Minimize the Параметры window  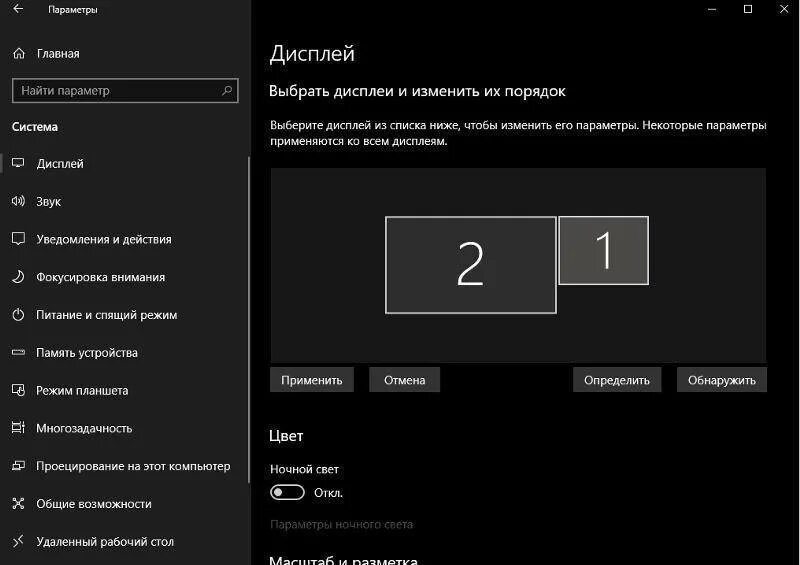(712, 9)
